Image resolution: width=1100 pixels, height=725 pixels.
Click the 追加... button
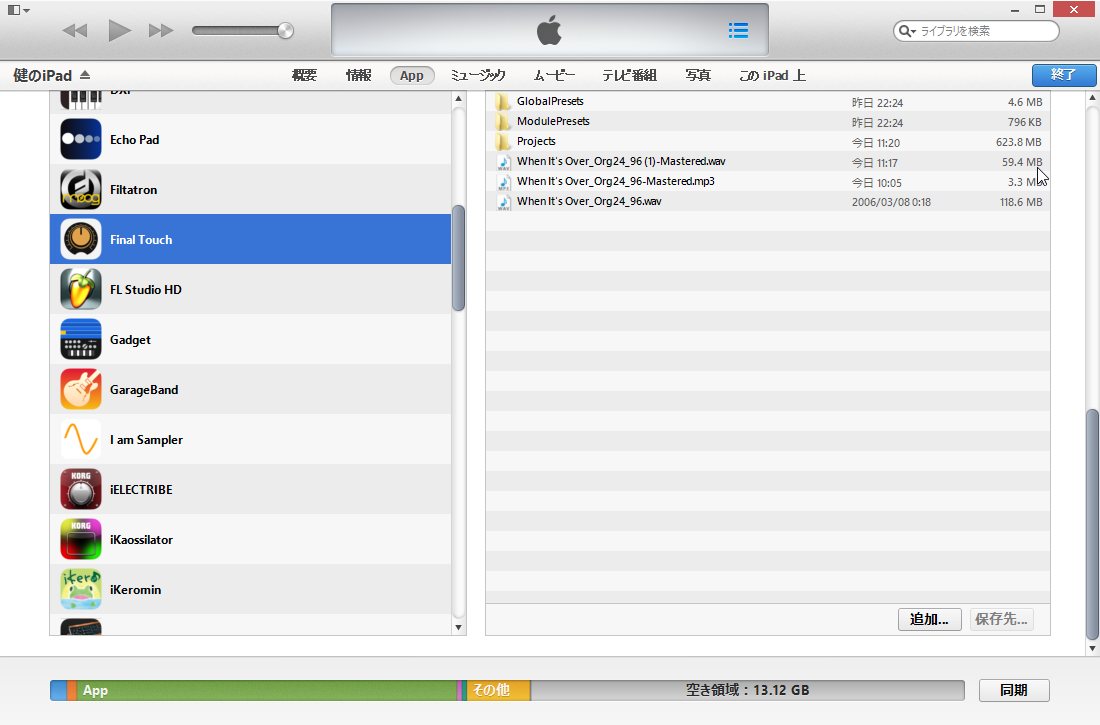929,619
